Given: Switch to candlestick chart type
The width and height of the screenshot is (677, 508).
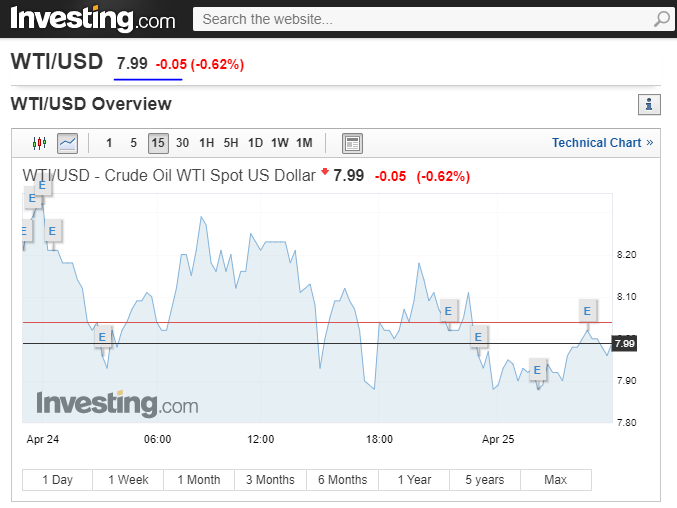Looking at the screenshot, I should click(x=39, y=143).
